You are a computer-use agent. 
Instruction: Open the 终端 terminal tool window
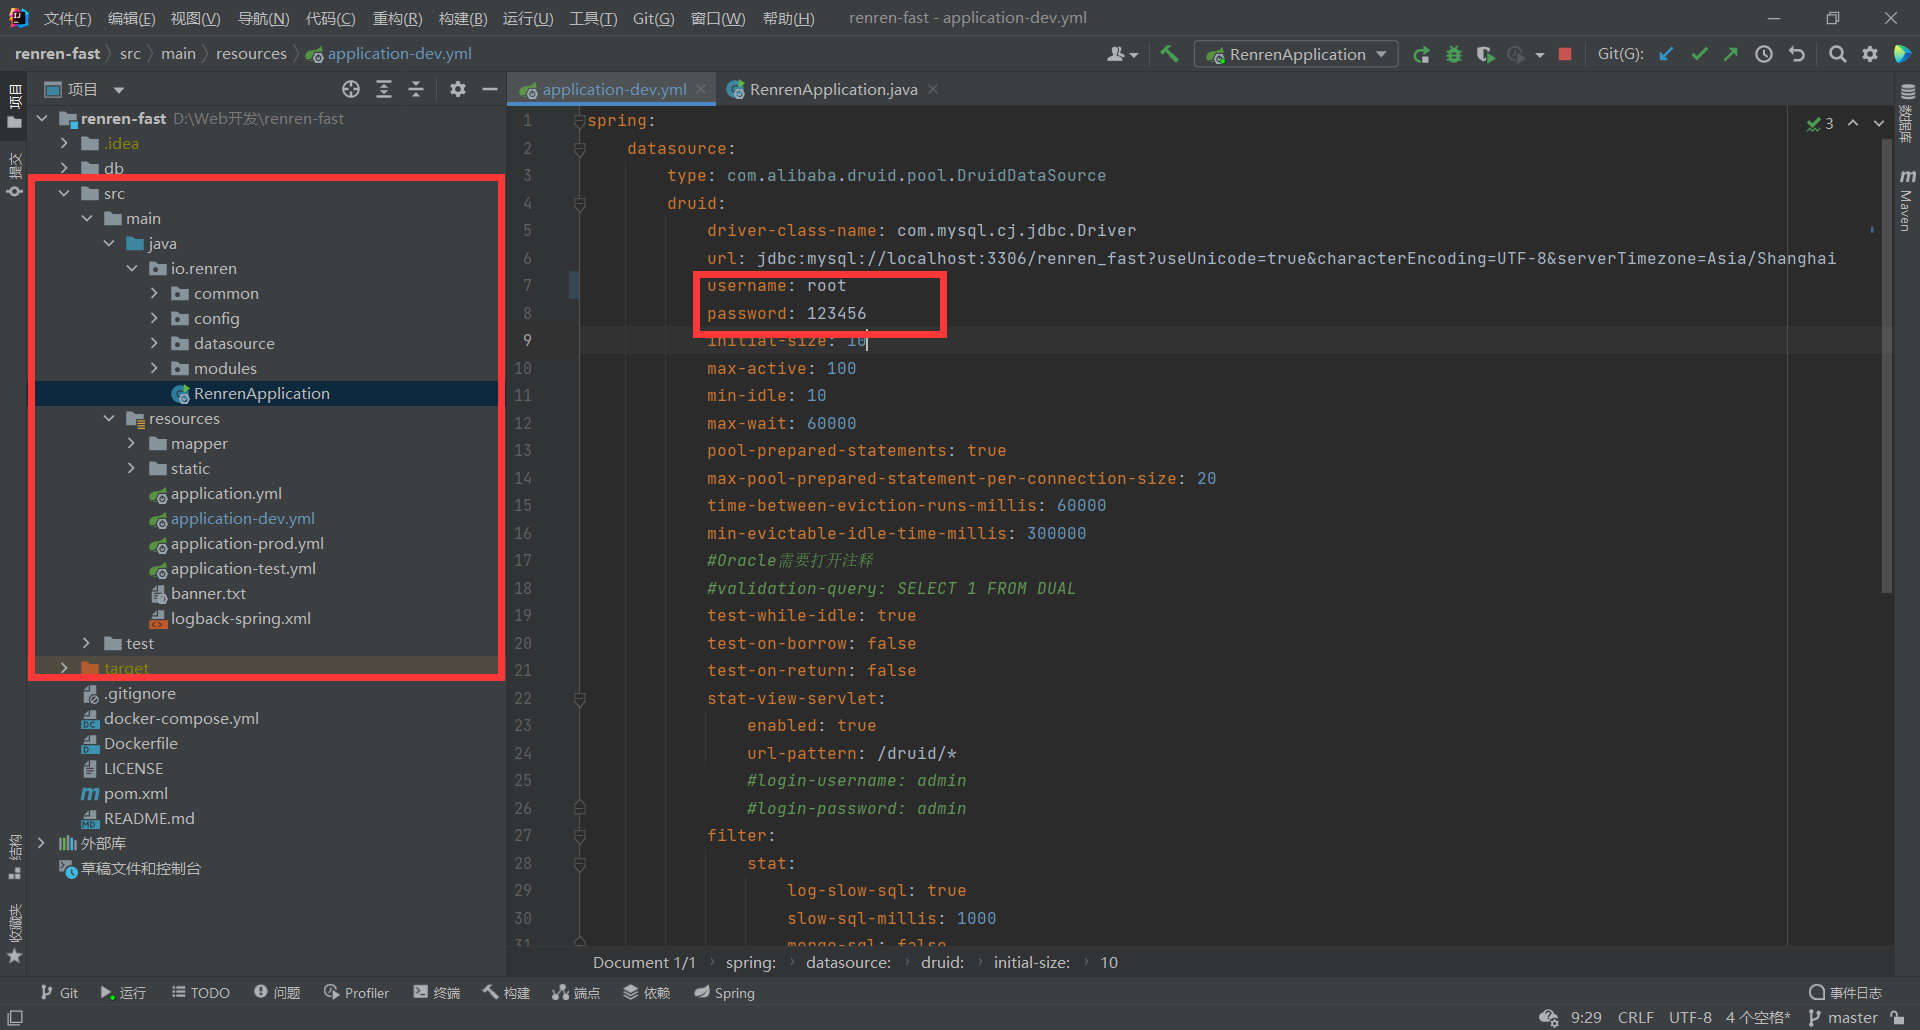[436, 992]
